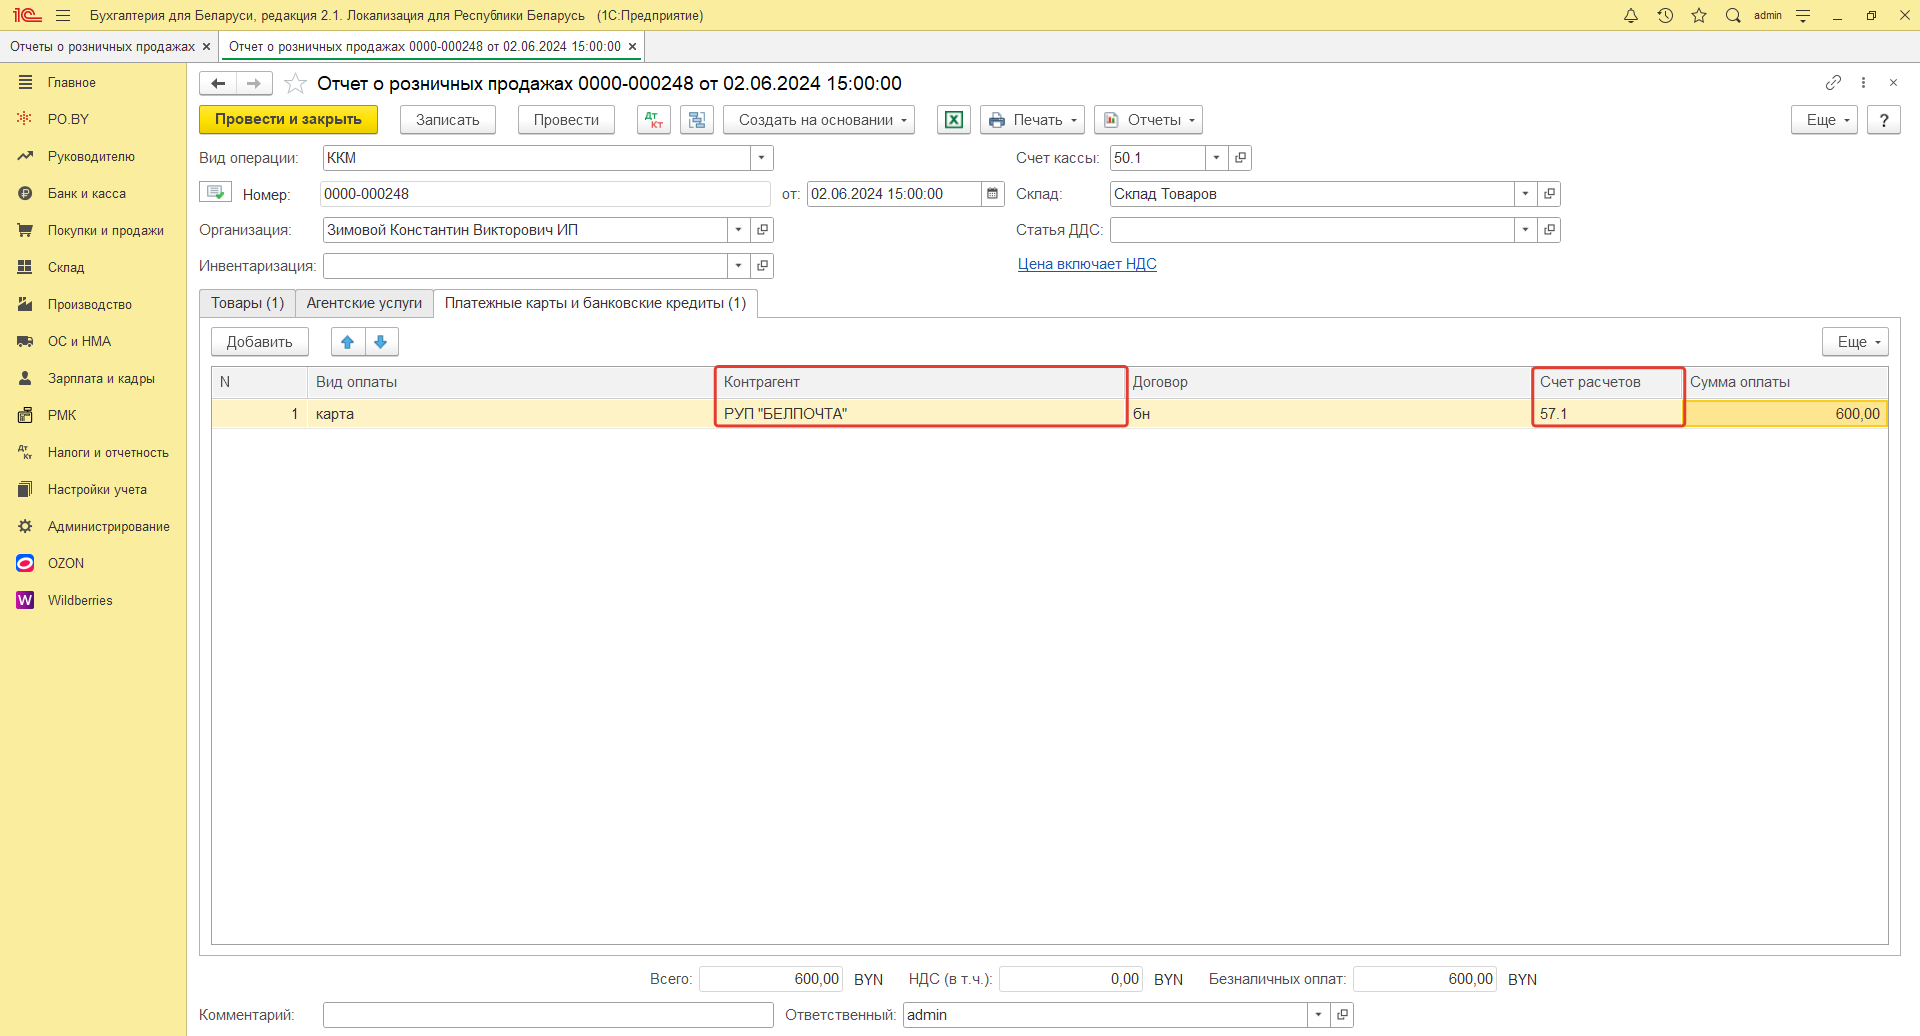Open Wildberries section in sidebar
Image resolution: width=1920 pixels, height=1036 pixels.
(80, 601)
